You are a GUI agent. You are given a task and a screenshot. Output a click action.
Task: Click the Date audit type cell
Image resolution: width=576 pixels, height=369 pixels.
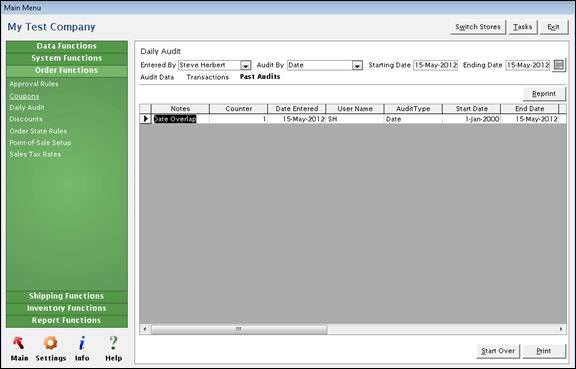tap(413, 119)
